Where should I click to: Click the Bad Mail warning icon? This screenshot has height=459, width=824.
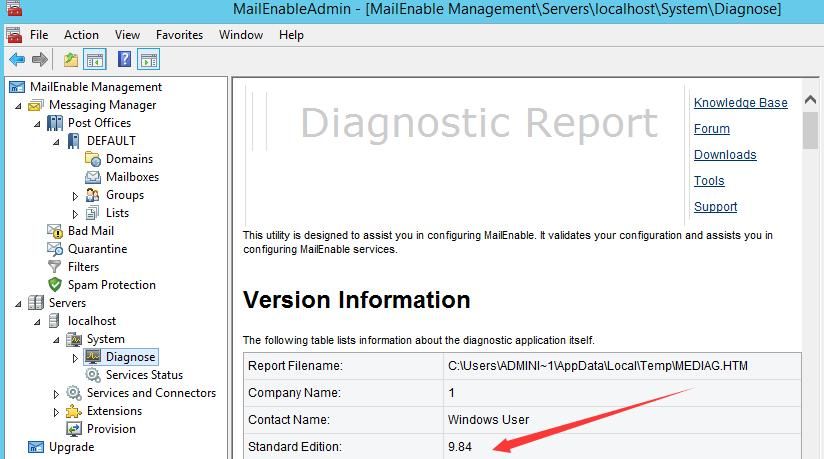pos(55,231)
